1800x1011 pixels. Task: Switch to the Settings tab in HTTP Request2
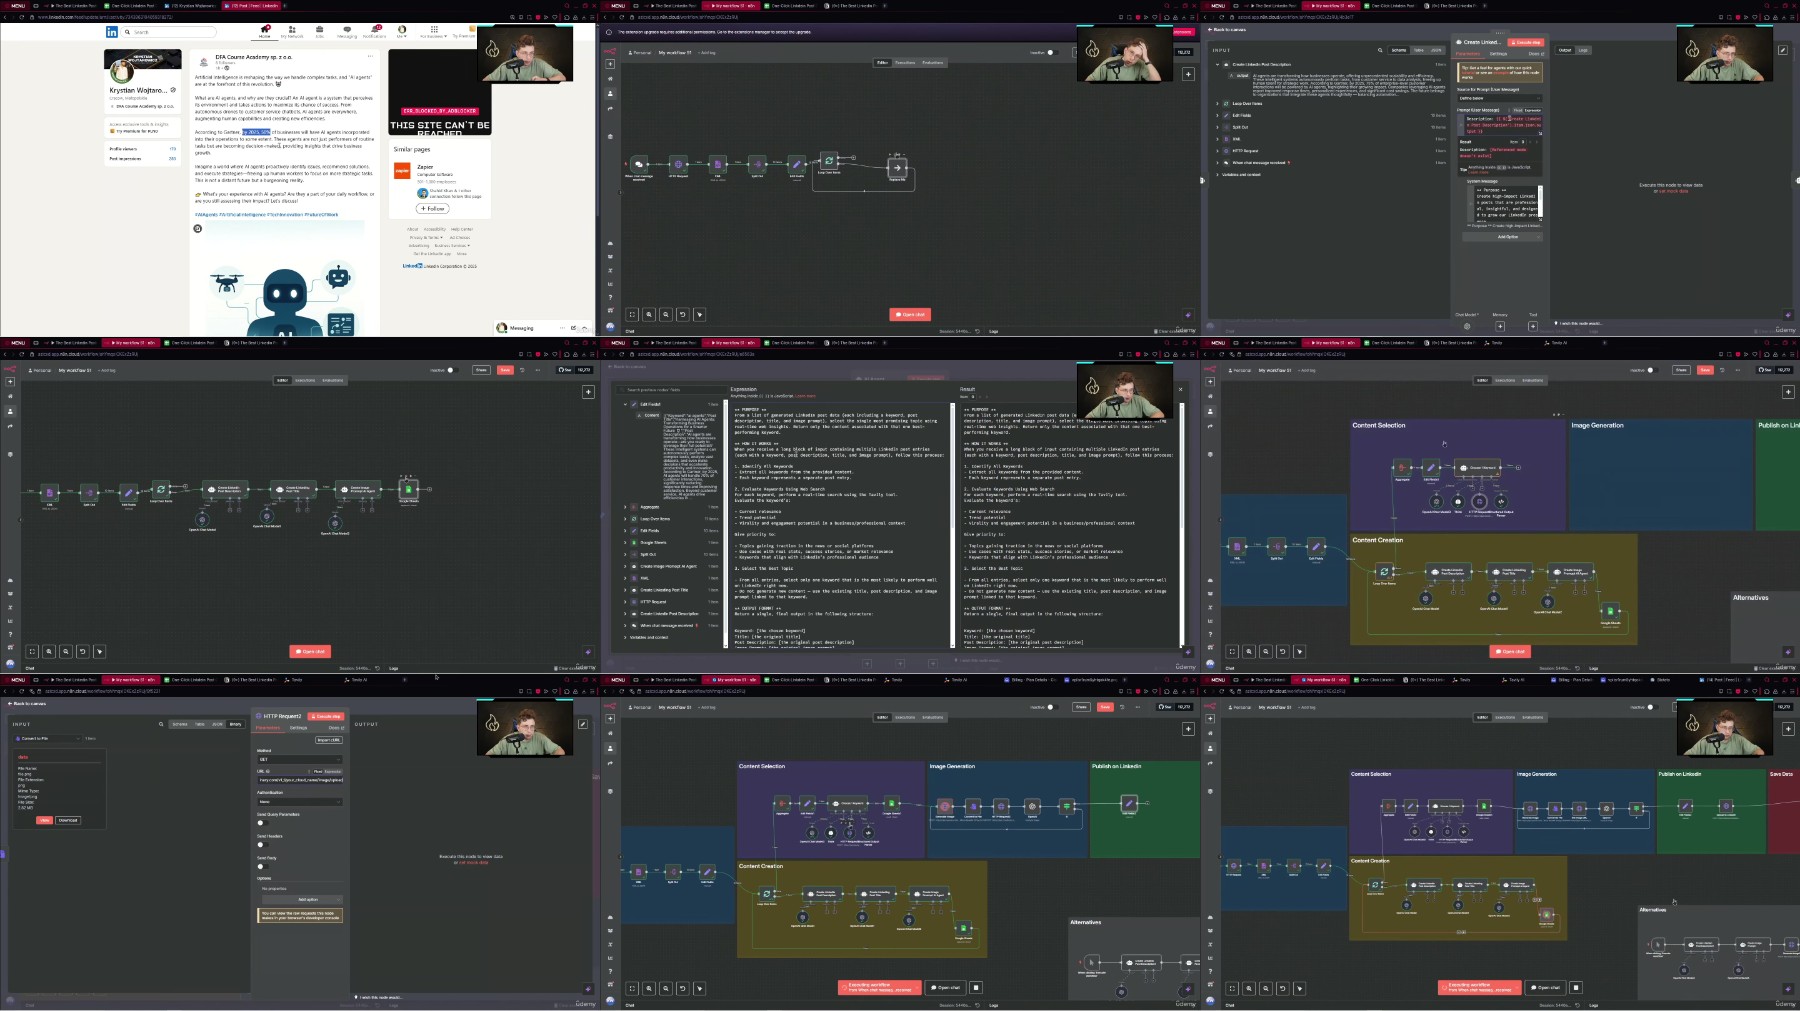(x=298, y=728)
